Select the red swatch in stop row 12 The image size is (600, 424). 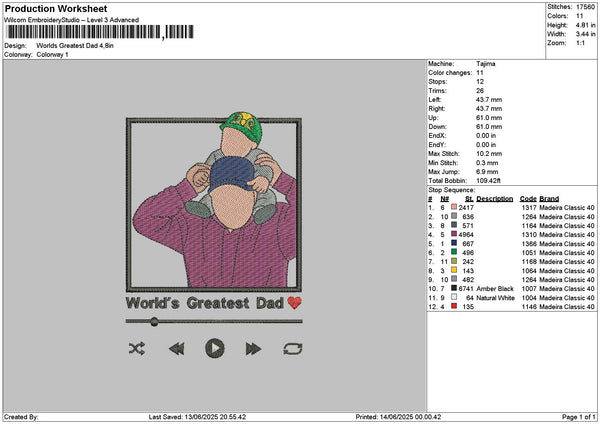pos(454,306)
